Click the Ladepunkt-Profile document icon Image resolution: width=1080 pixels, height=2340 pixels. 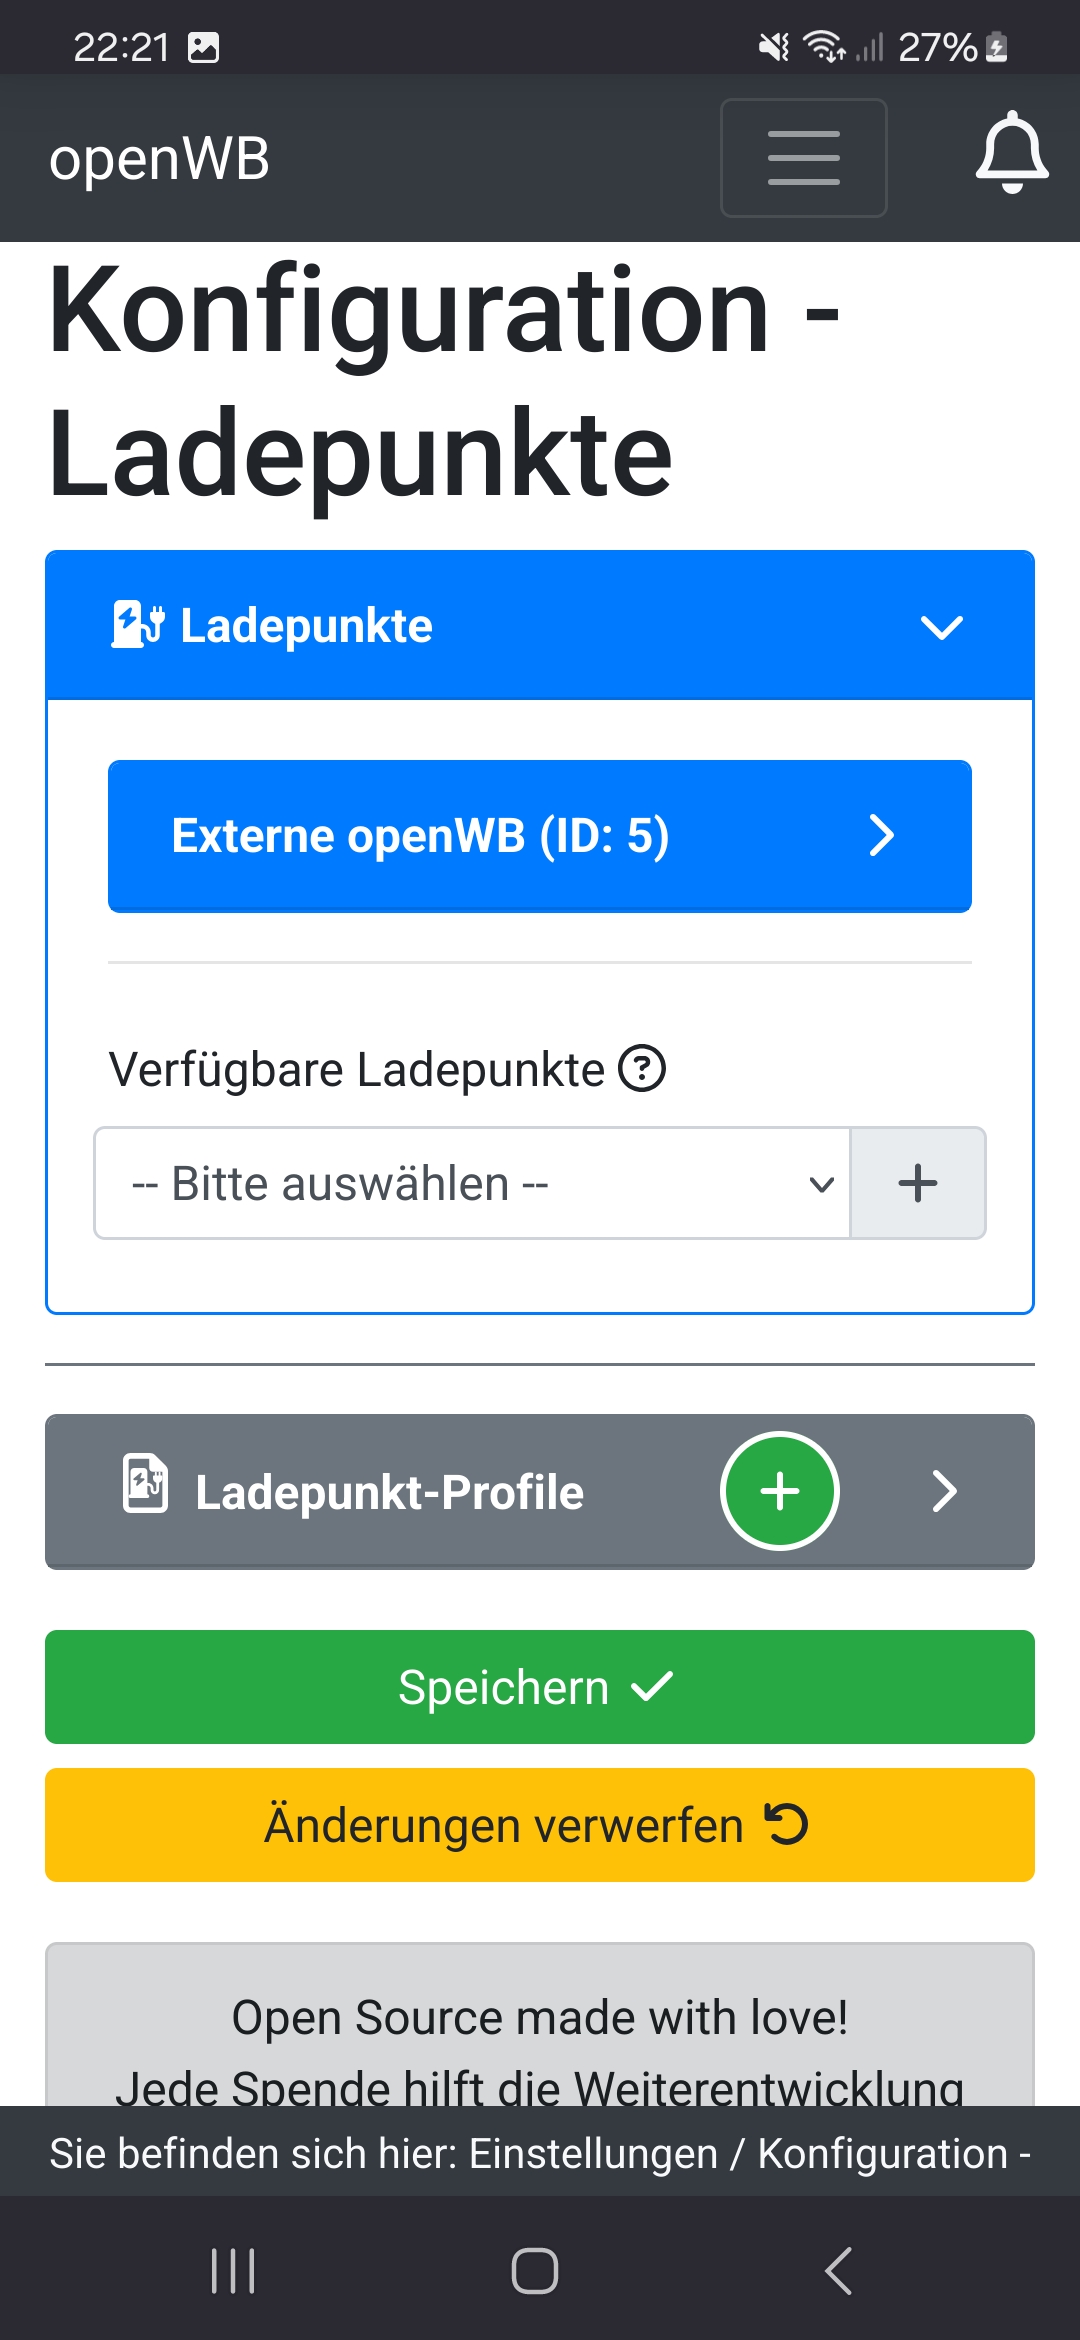145,1483
